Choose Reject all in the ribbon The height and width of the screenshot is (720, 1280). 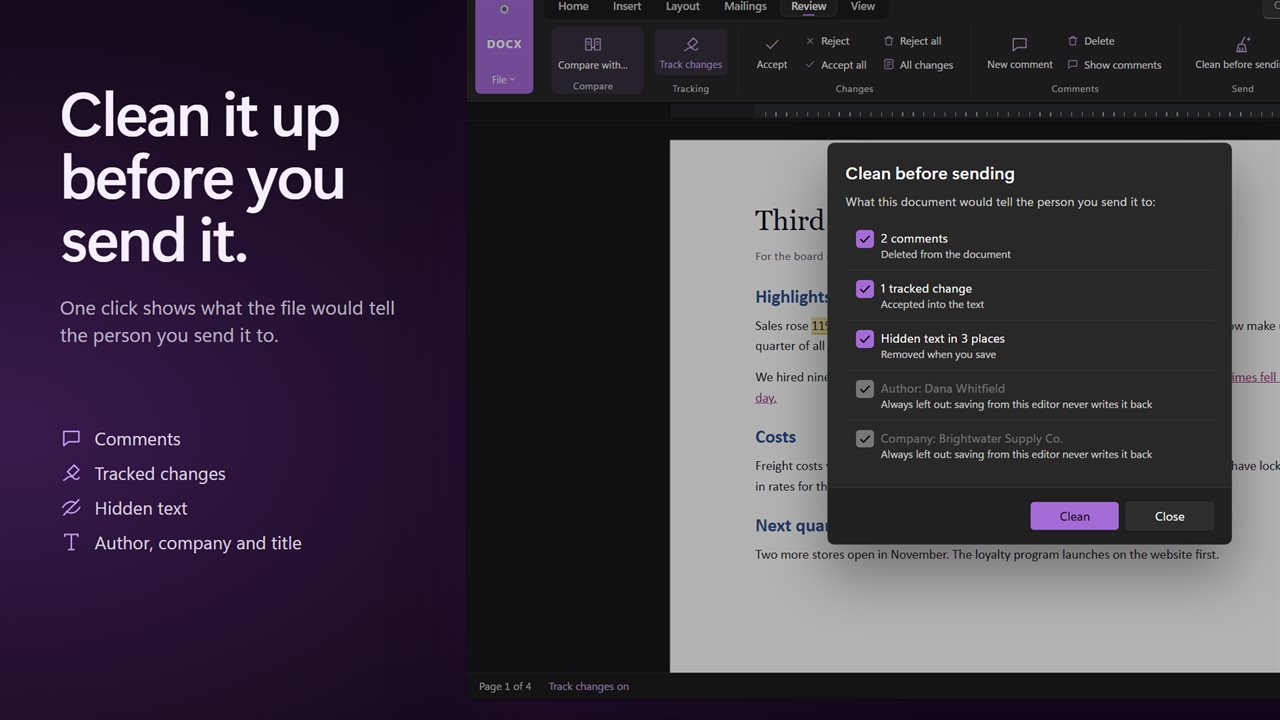coord(912,41)
